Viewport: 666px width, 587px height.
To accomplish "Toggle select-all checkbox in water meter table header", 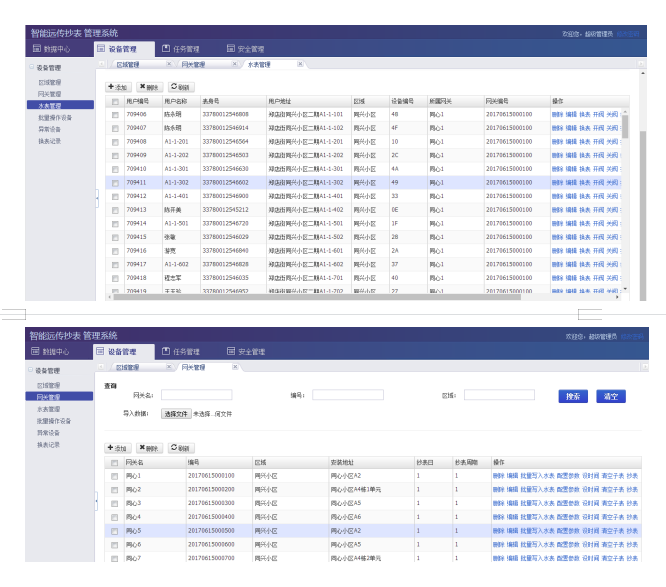I will coord(115,102).
